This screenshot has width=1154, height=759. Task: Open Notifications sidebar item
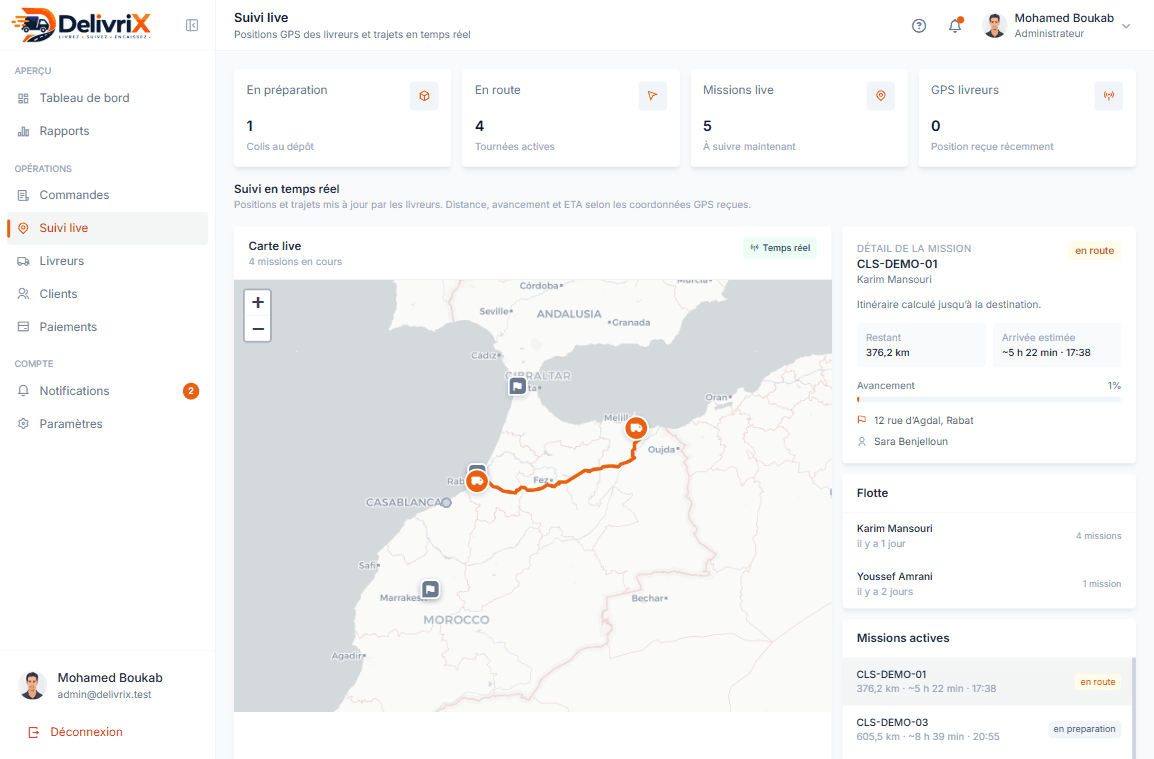pyautogui.click(x=107, y=391)
